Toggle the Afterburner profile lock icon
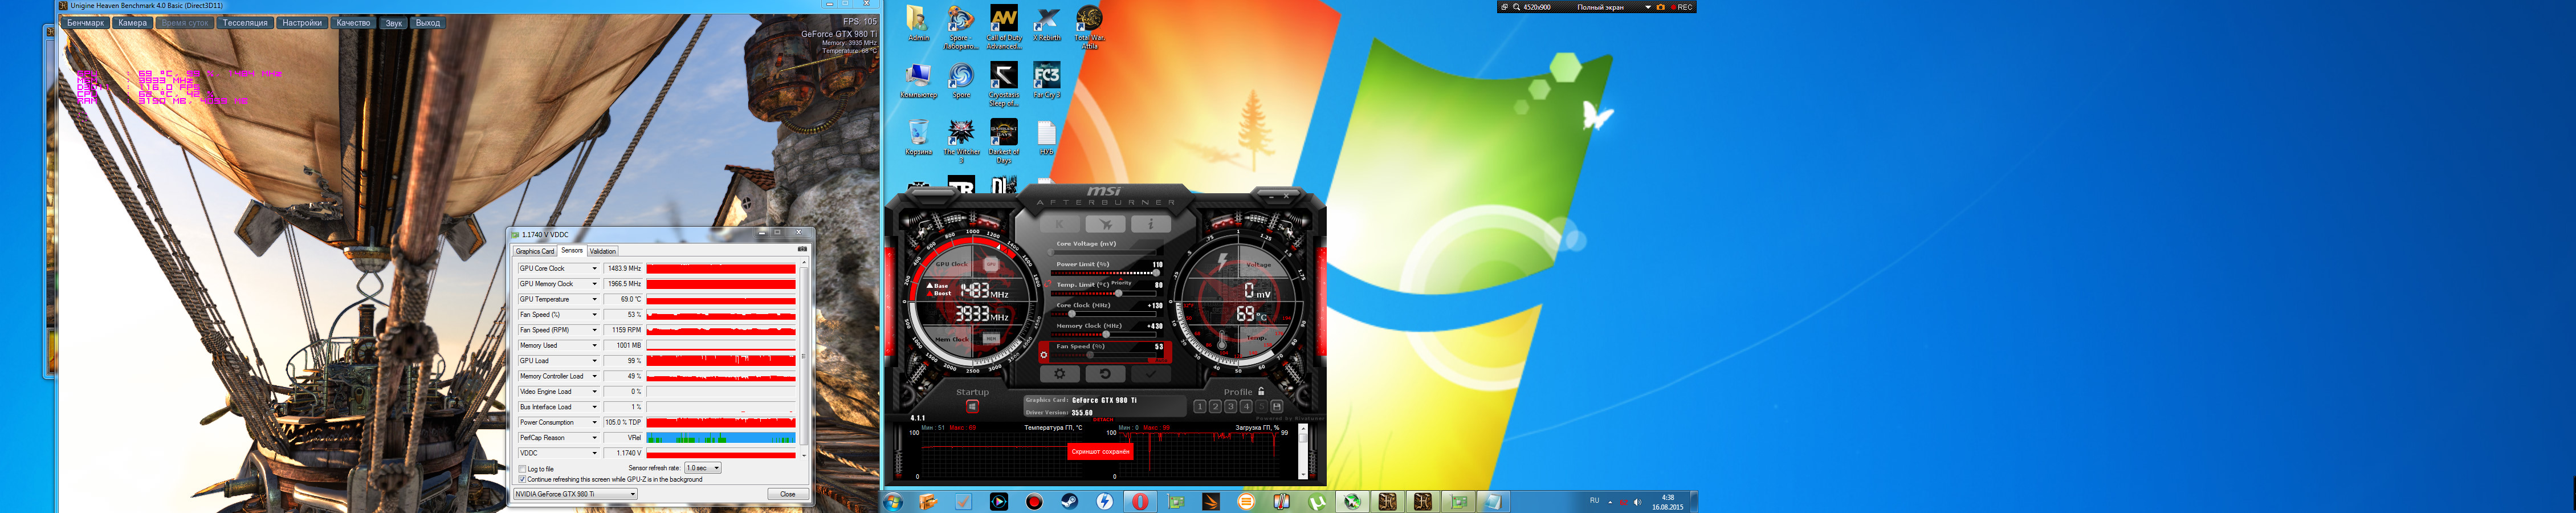The image size is (2576, 513). (x=1261, y=391)
